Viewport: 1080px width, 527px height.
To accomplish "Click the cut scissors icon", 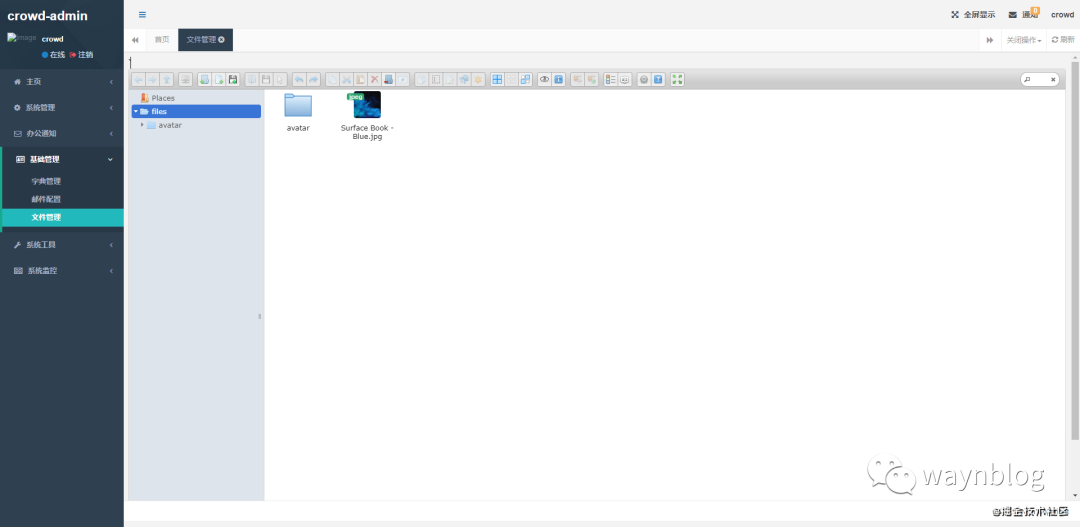I will pos(346,79).
